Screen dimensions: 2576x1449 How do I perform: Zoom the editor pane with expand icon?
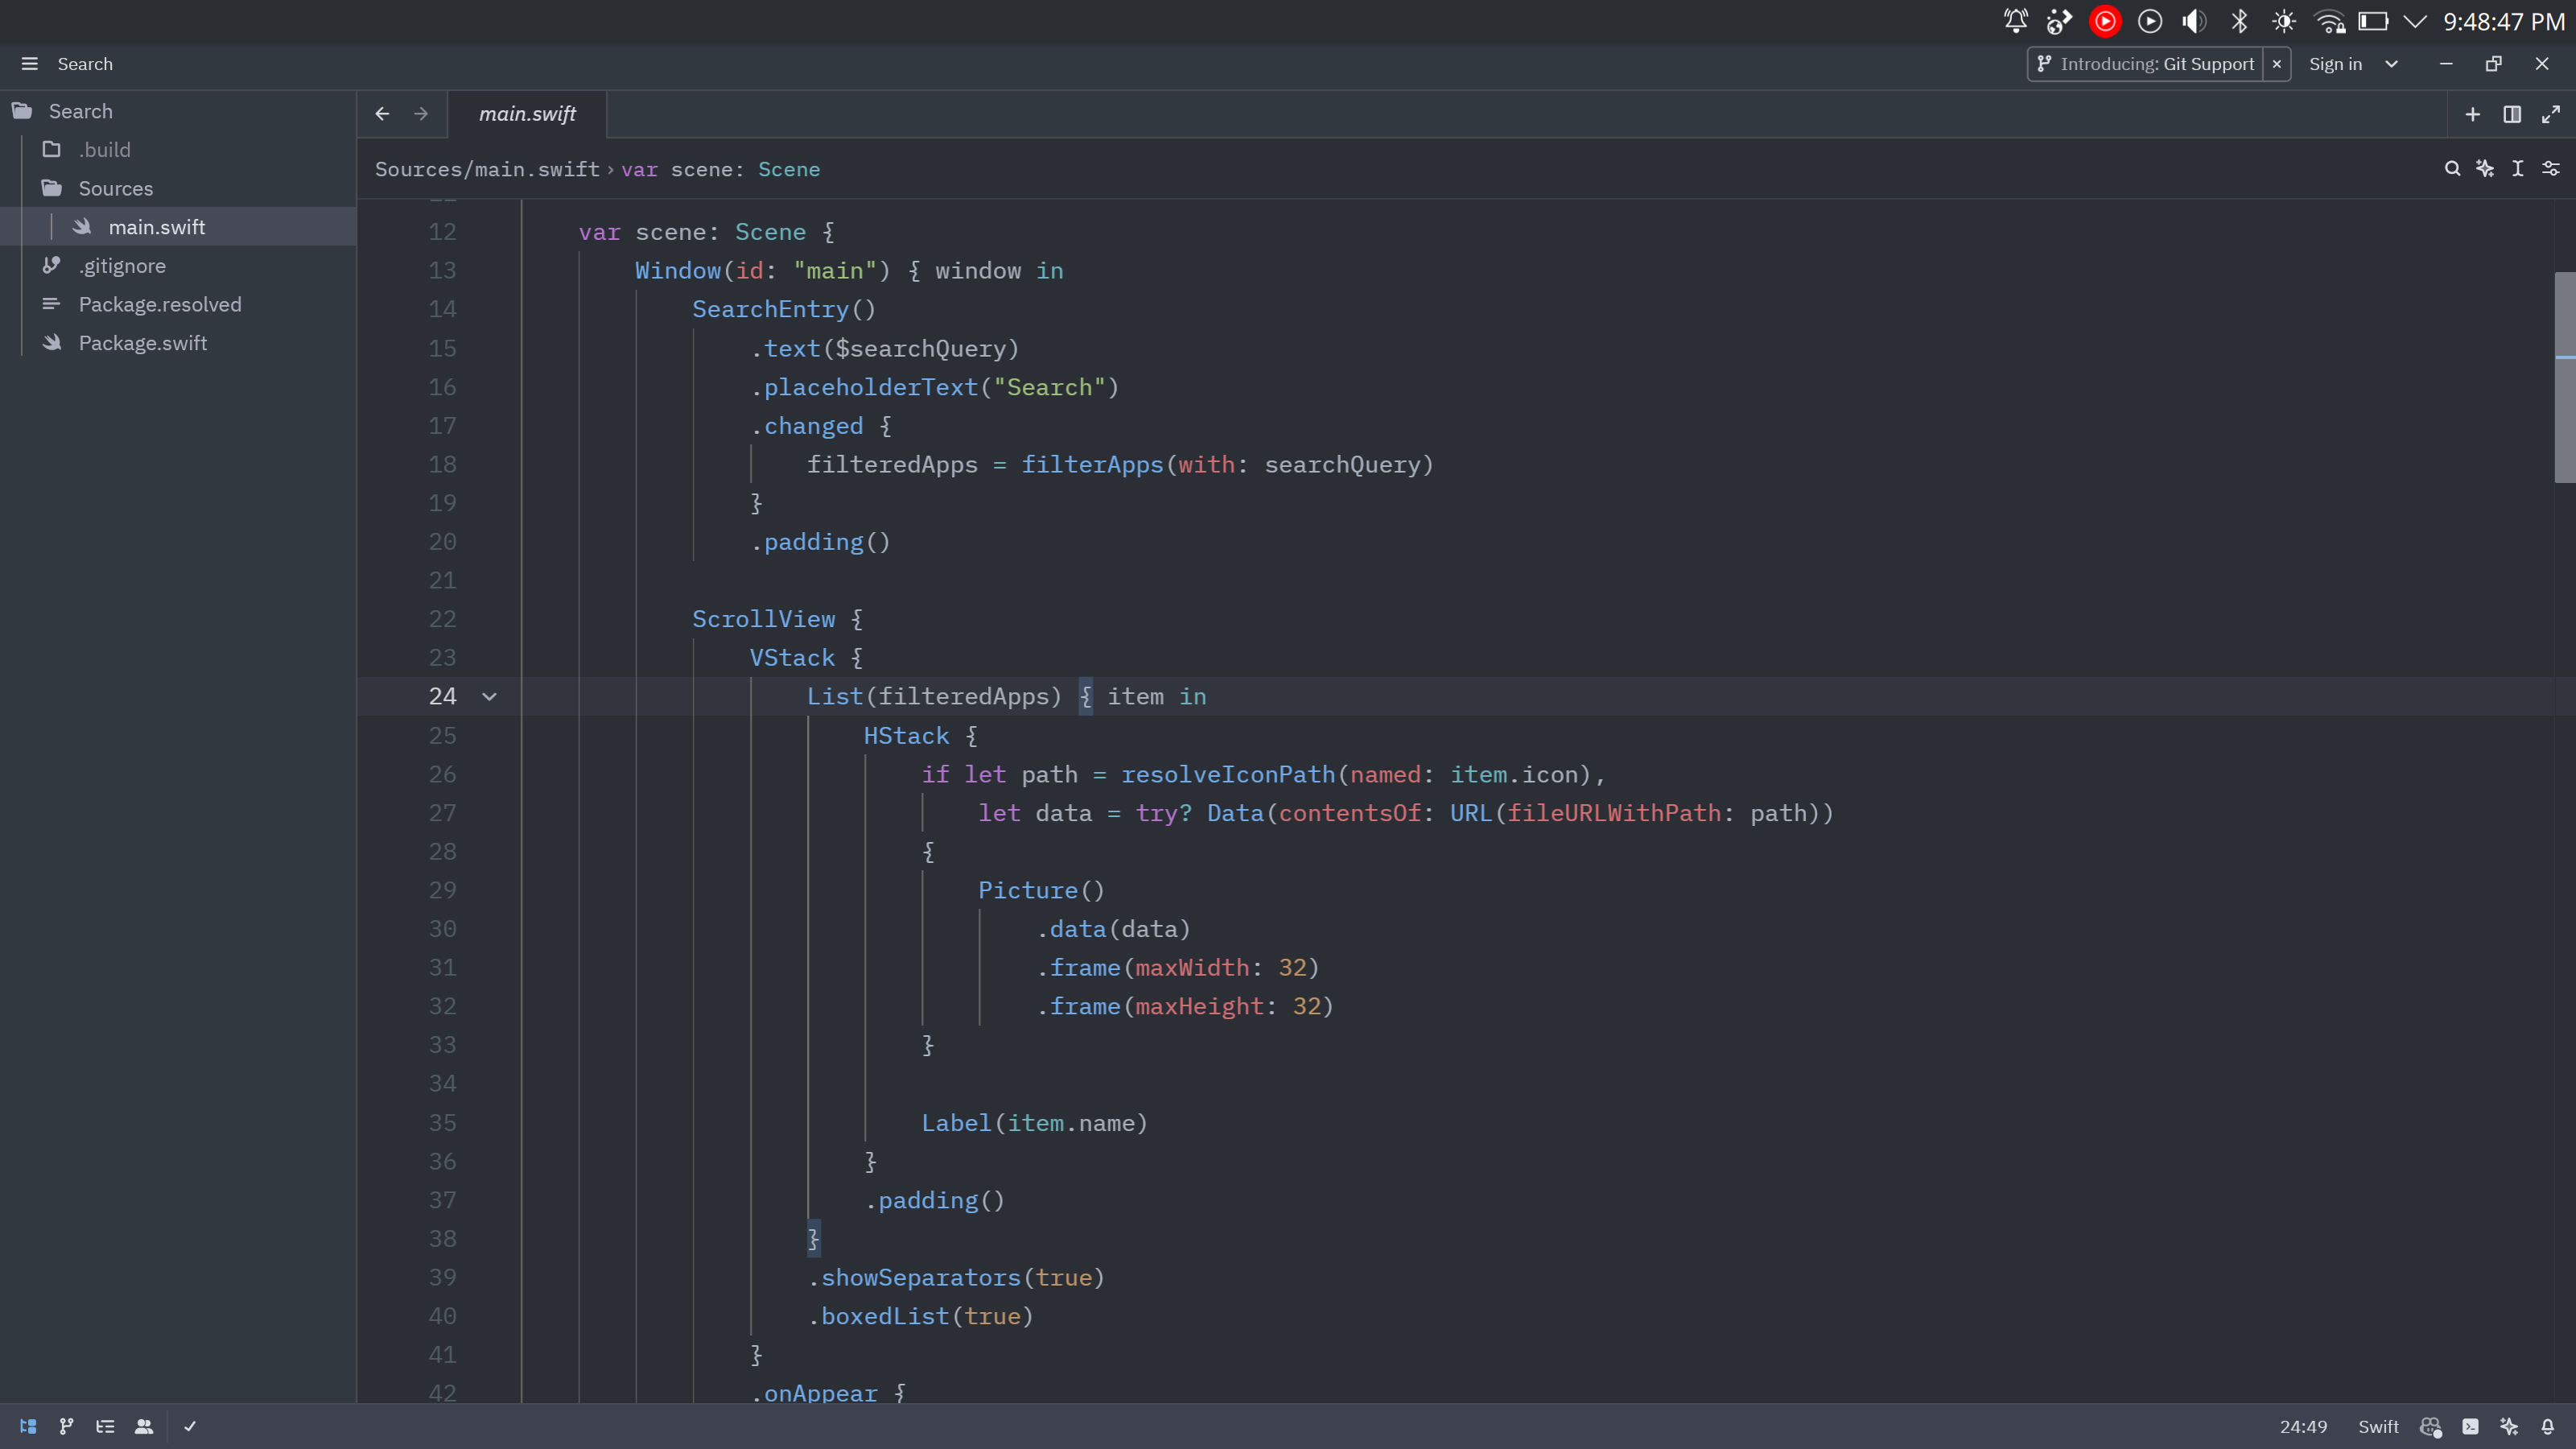2551,114
